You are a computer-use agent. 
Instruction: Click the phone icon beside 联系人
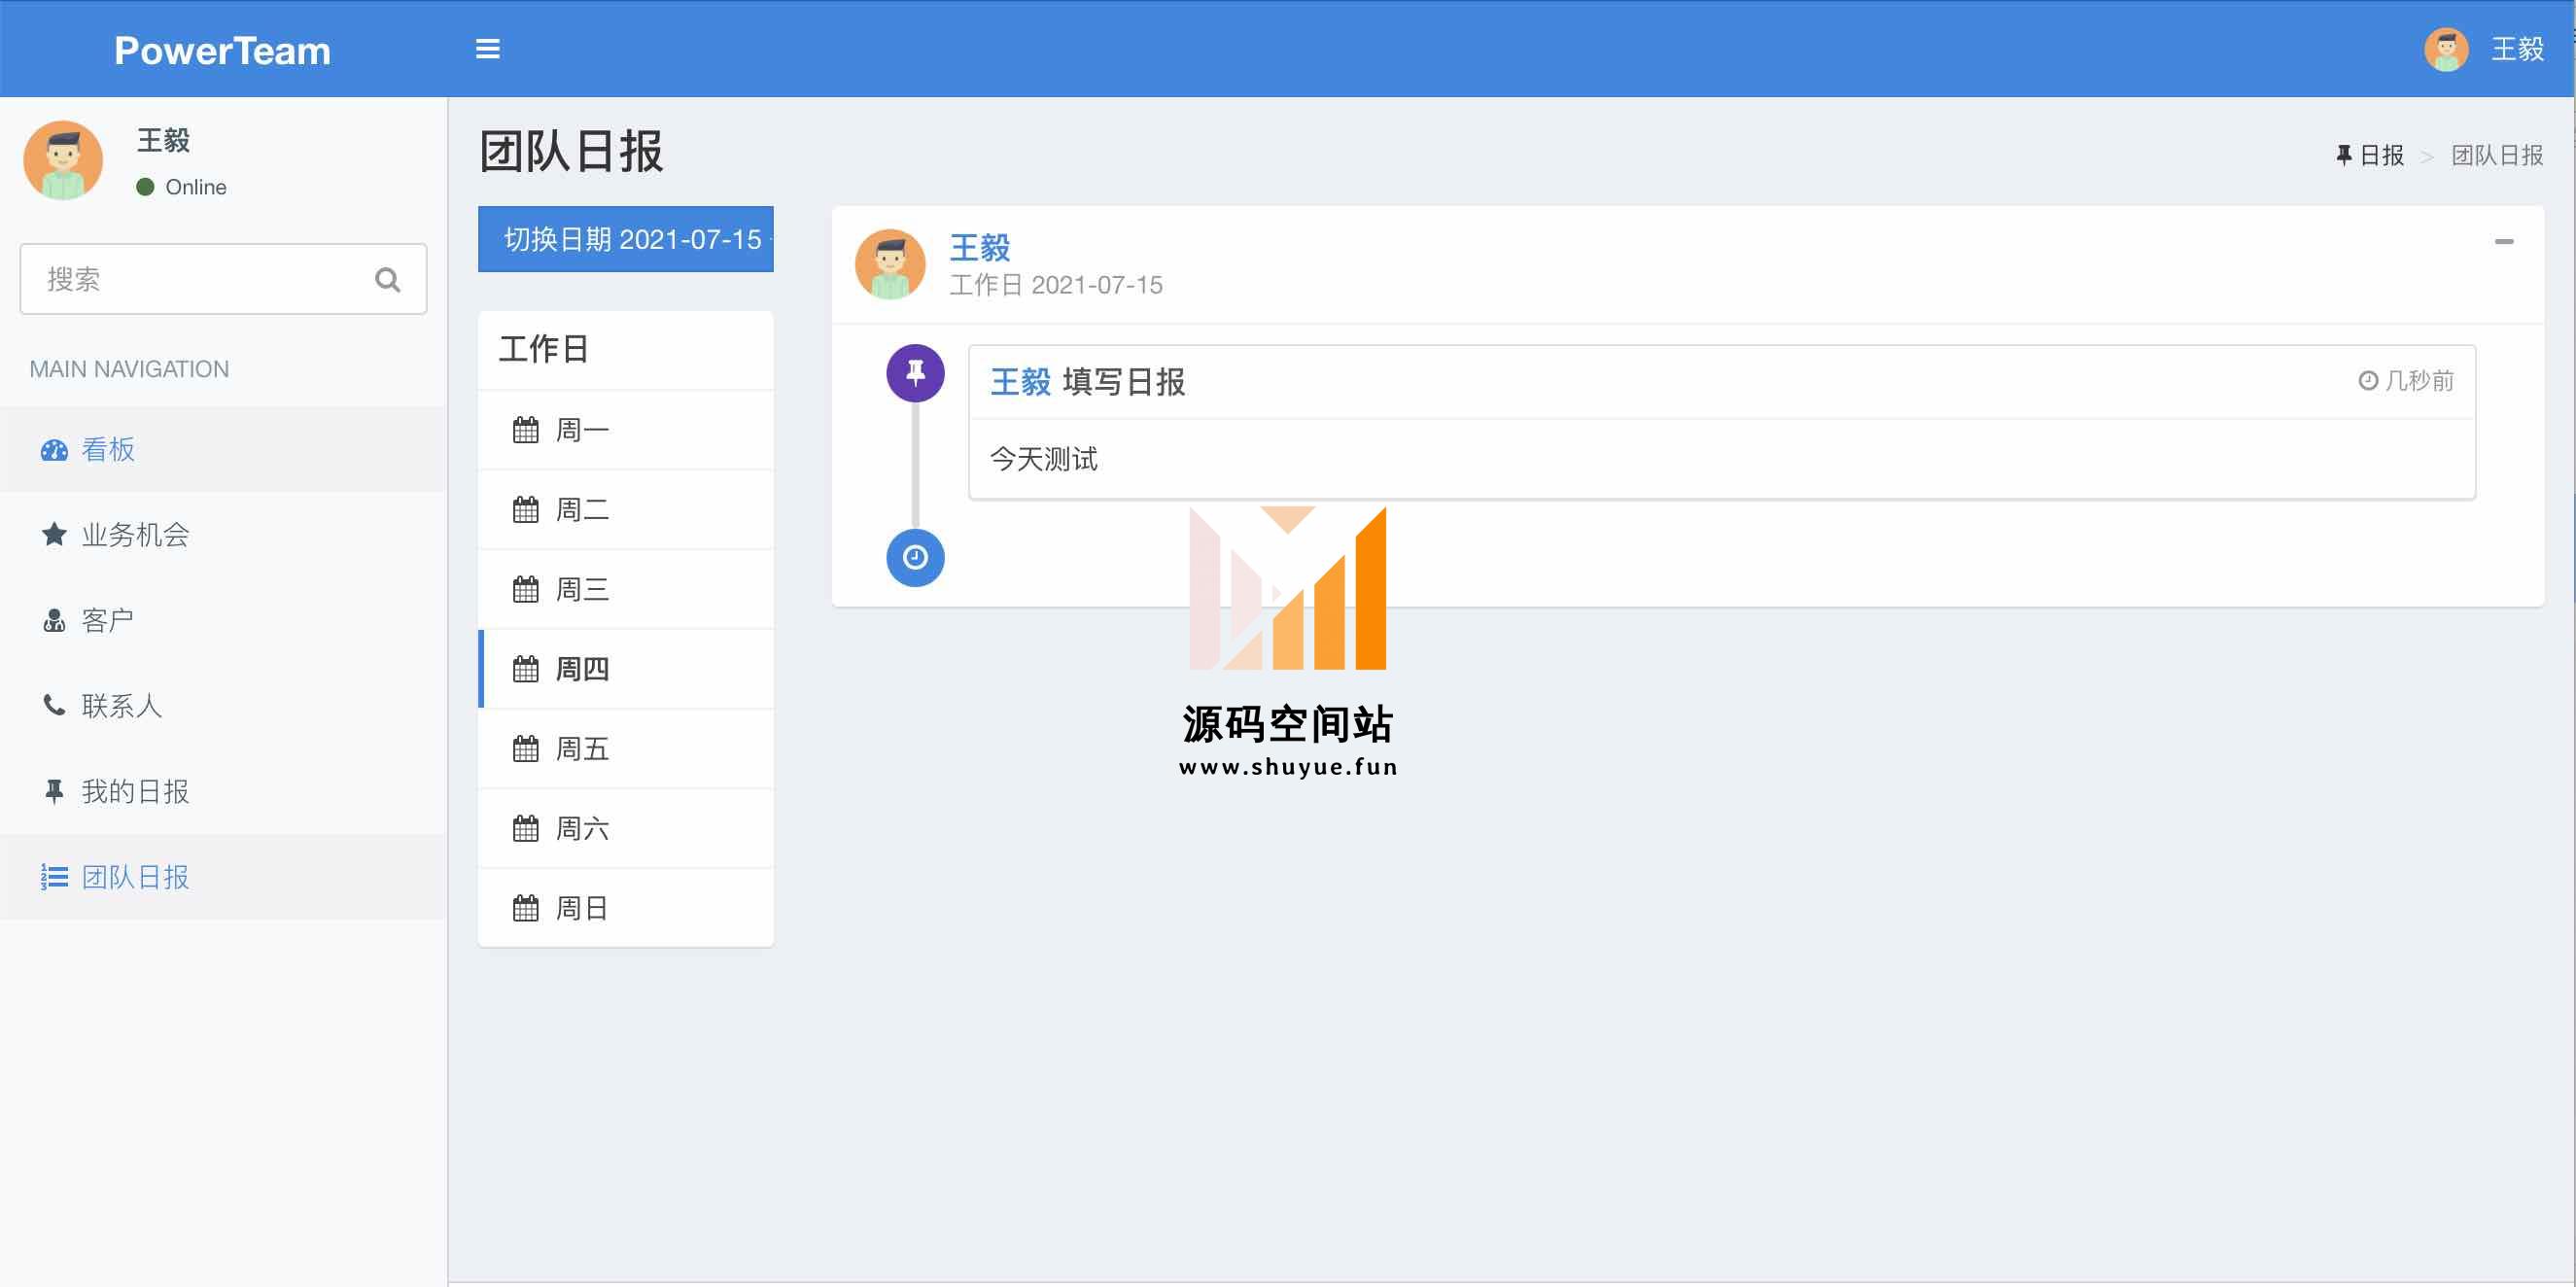(54, 705)
